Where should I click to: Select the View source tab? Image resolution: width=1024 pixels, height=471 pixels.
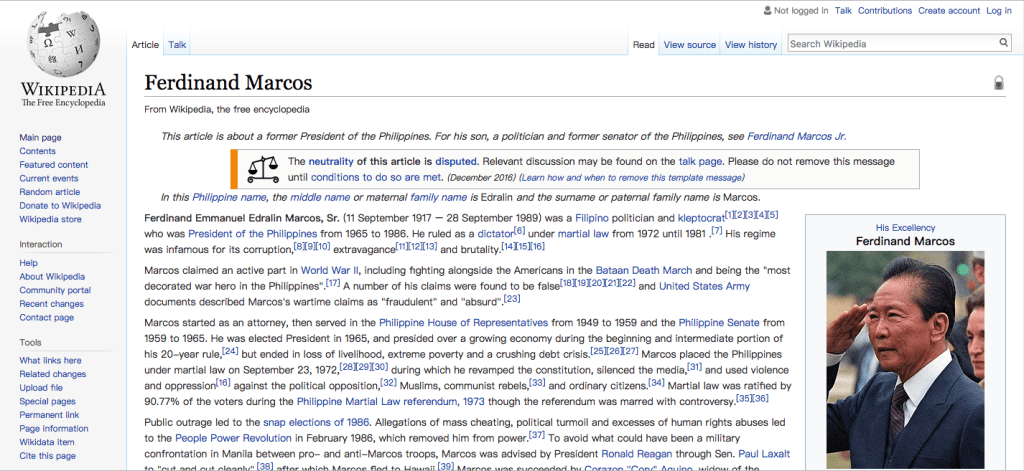click(x=689, y=45)
